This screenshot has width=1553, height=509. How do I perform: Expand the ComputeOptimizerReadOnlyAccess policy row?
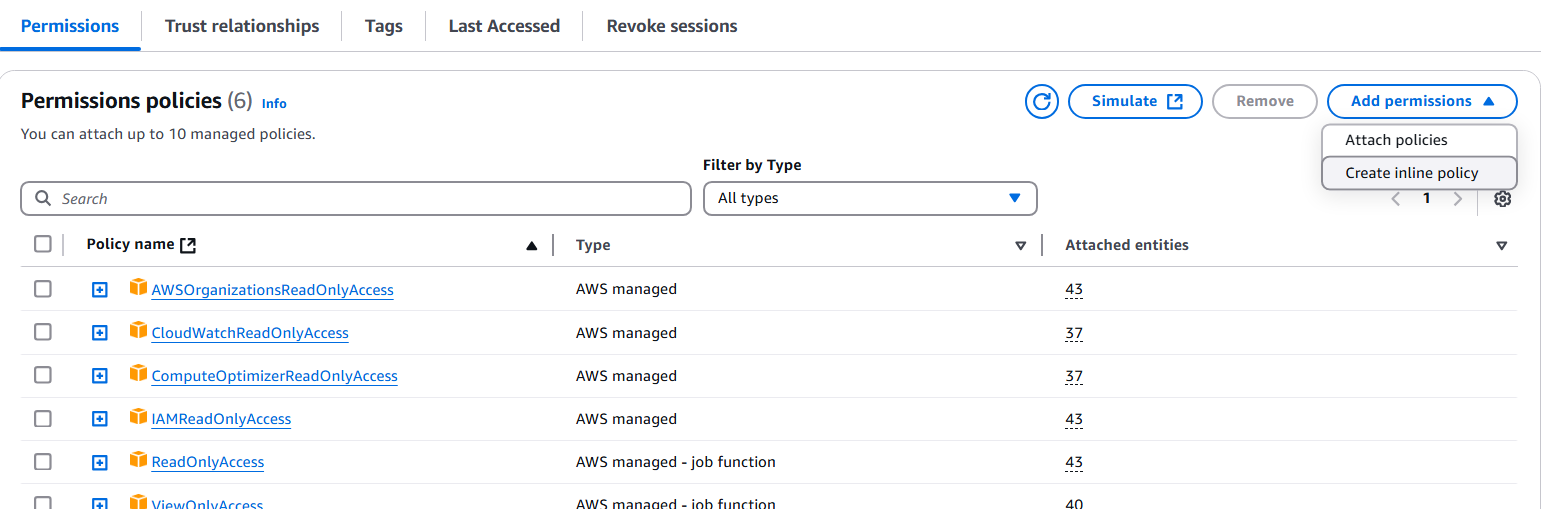pyautogui.click(x=99, y=376)
